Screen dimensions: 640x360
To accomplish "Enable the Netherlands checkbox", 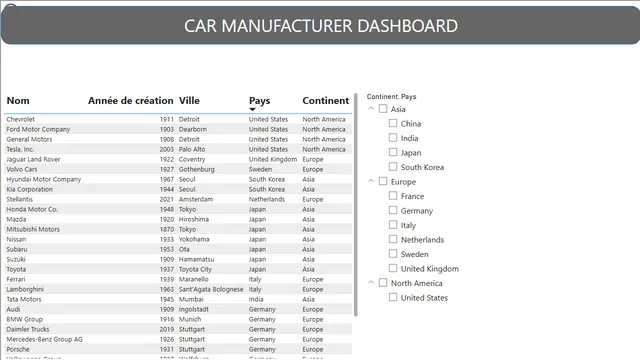I will [393, 239].
